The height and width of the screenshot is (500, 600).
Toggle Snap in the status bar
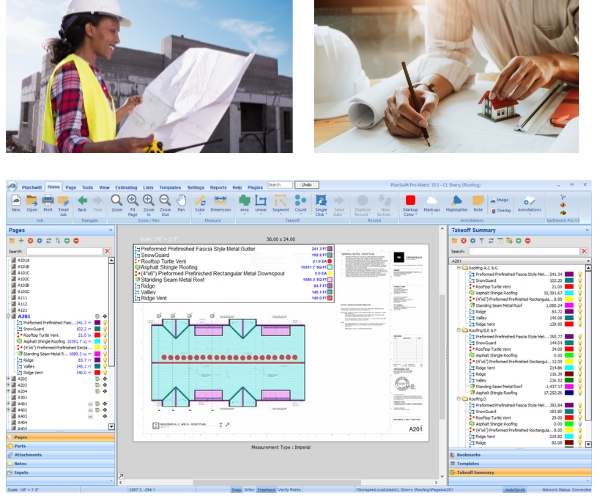(x=238, y=491)
